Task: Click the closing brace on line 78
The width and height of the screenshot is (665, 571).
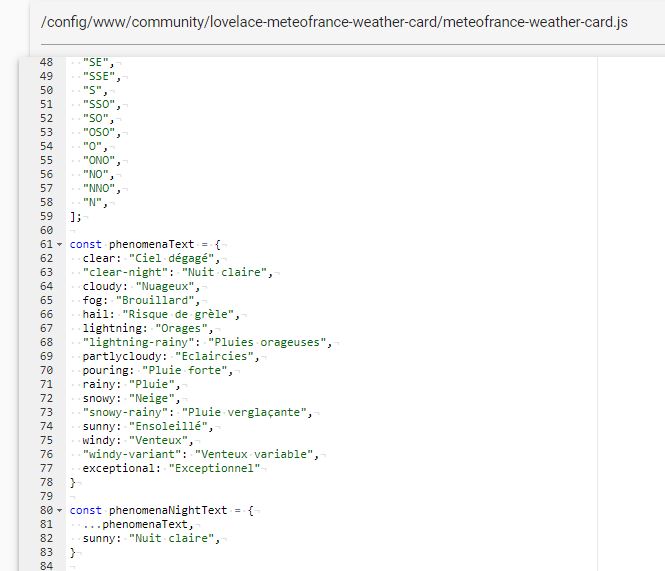Action: click(73, 482)
